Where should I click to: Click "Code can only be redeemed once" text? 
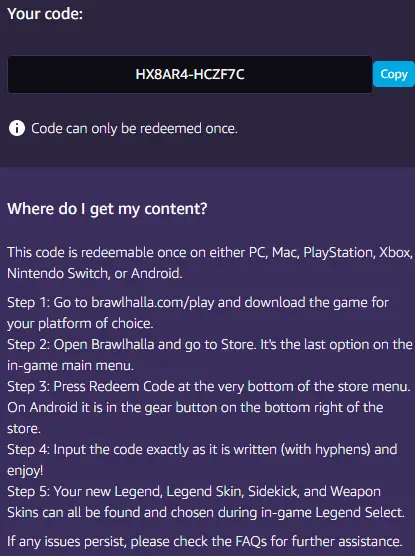tap(134, 128)
